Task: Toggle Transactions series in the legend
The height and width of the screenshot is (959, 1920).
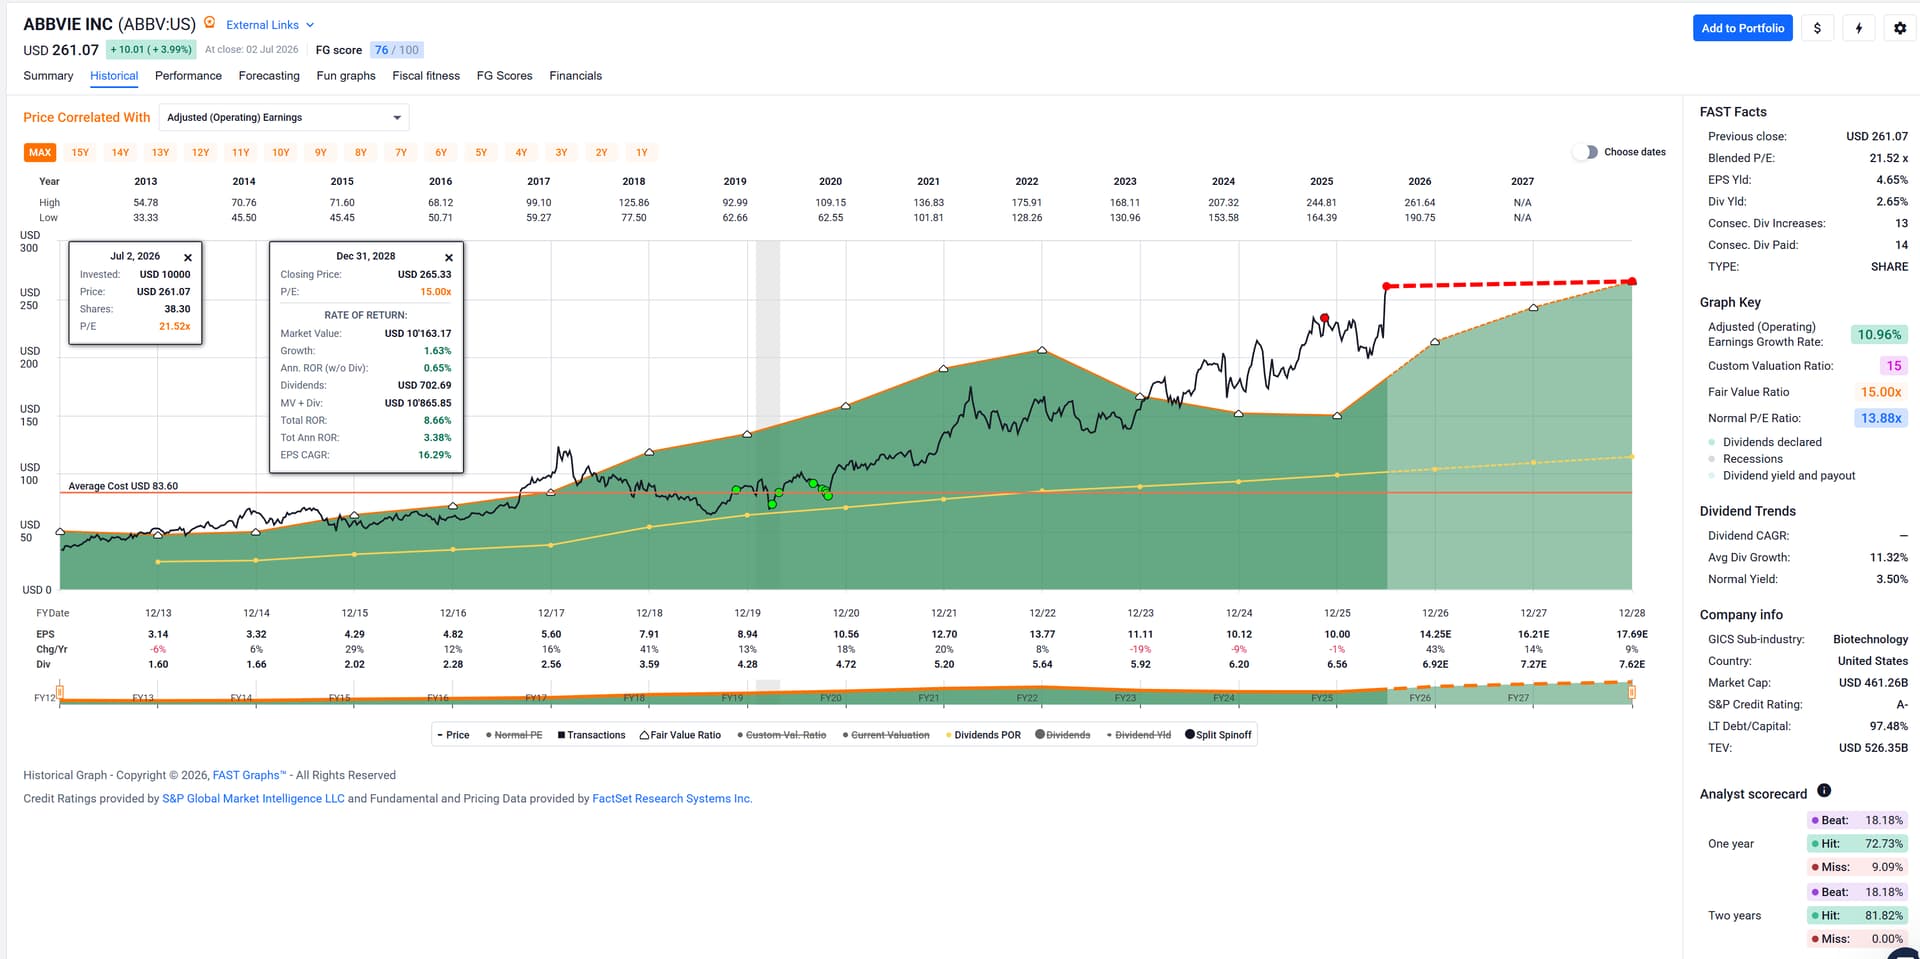Action: (591, 735)
